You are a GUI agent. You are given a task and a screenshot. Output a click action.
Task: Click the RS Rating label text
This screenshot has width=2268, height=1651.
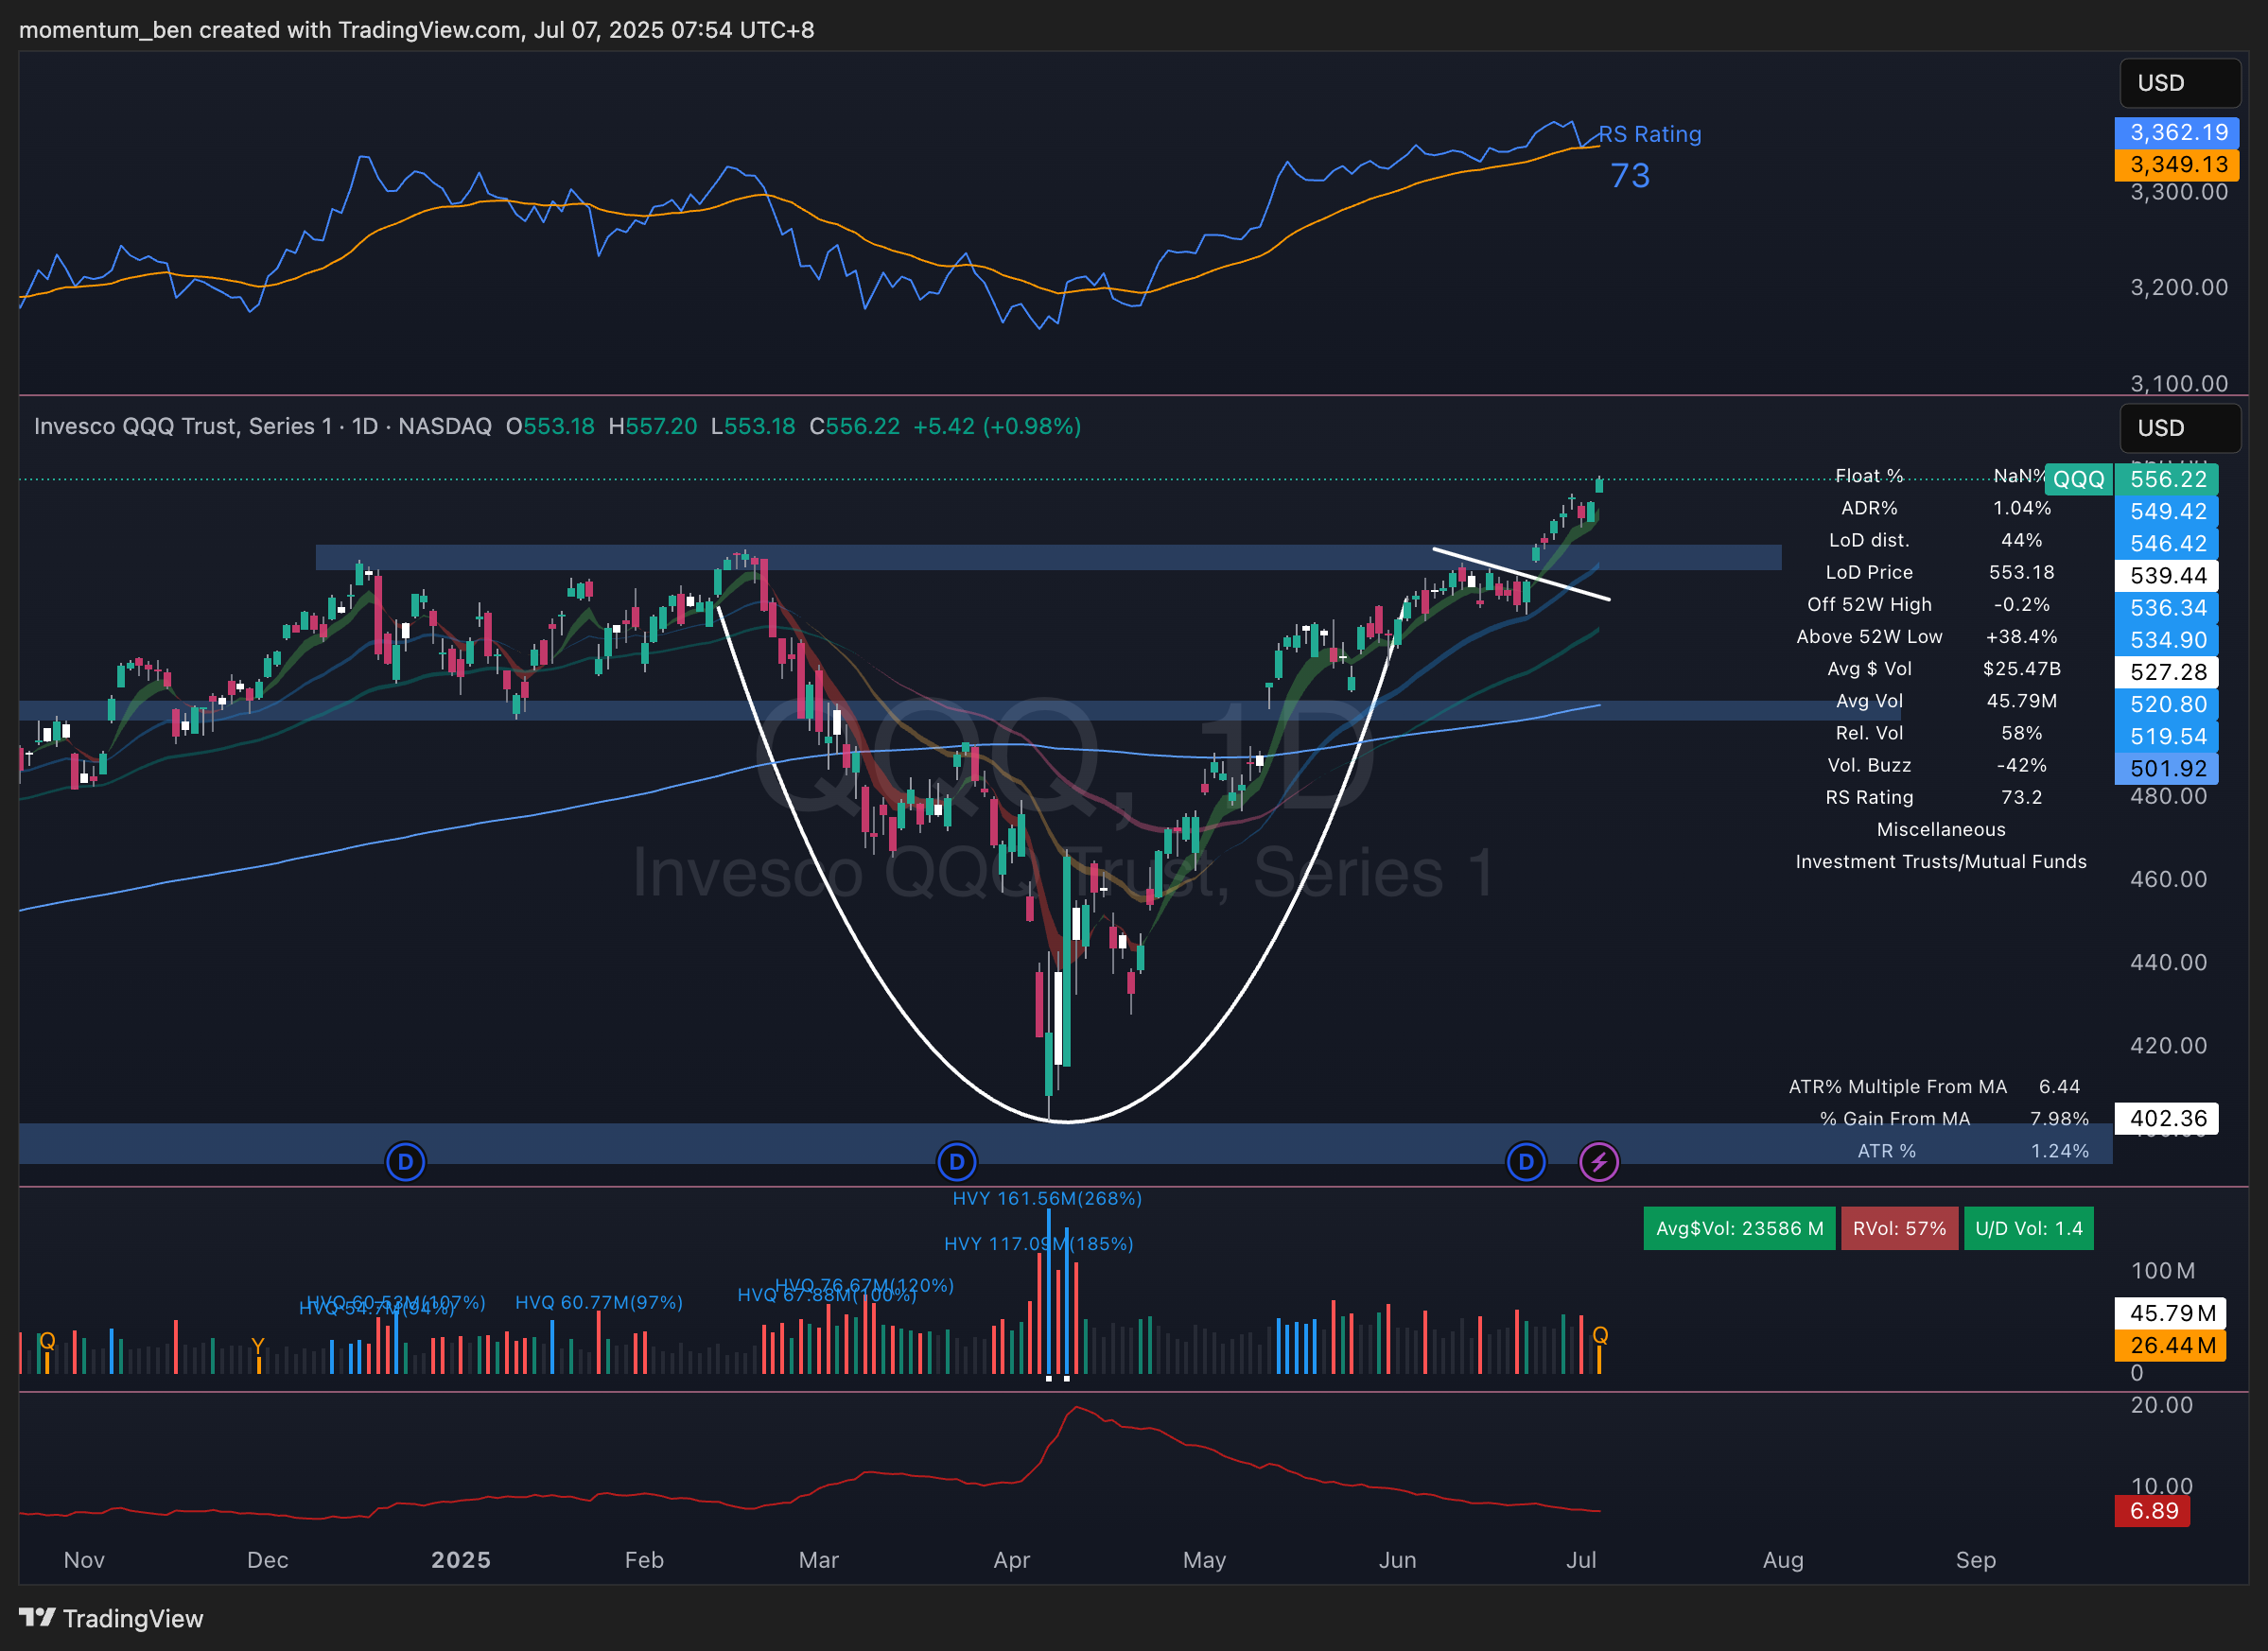[1649, 134]
